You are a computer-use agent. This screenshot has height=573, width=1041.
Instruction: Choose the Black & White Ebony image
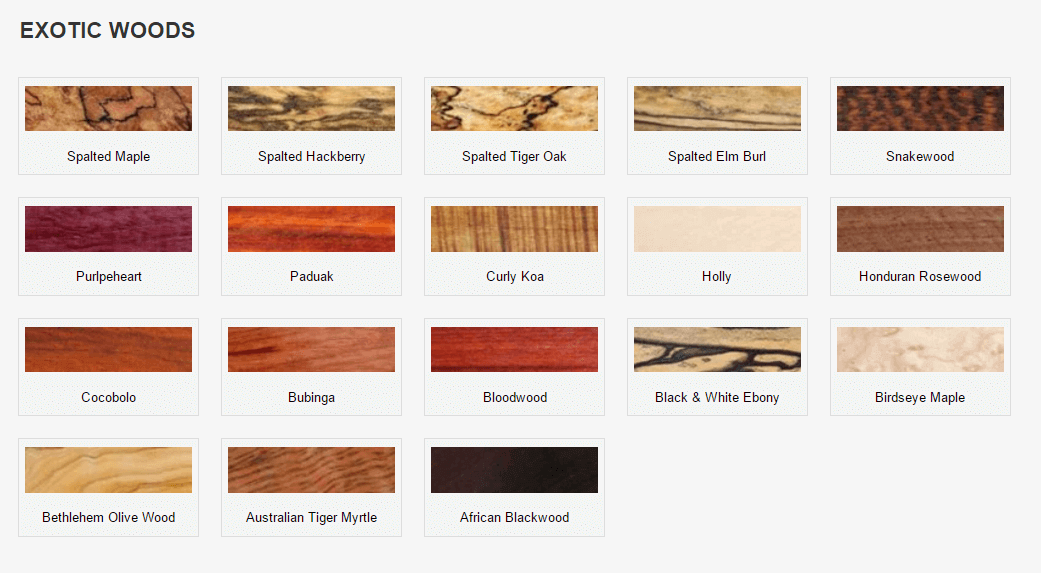(717, 349)
